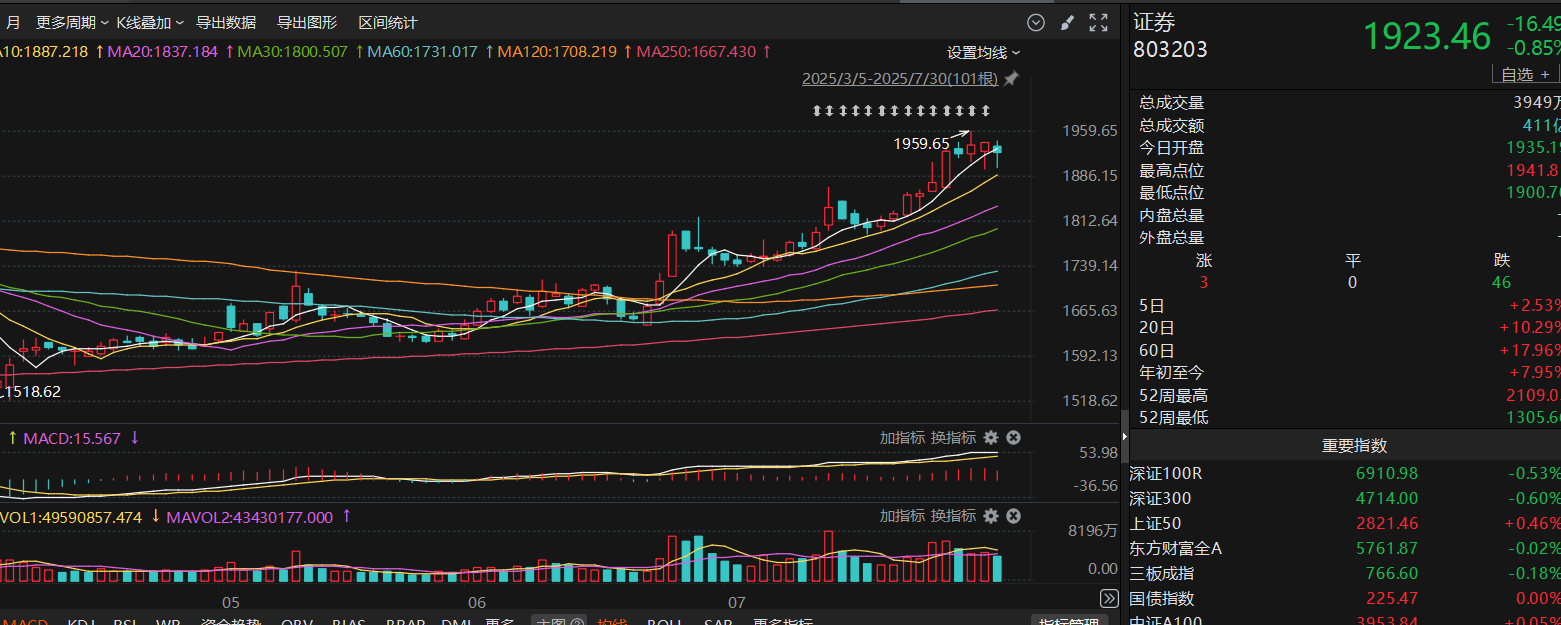Open the 三板成指 index row

[x=1345, y=573]
